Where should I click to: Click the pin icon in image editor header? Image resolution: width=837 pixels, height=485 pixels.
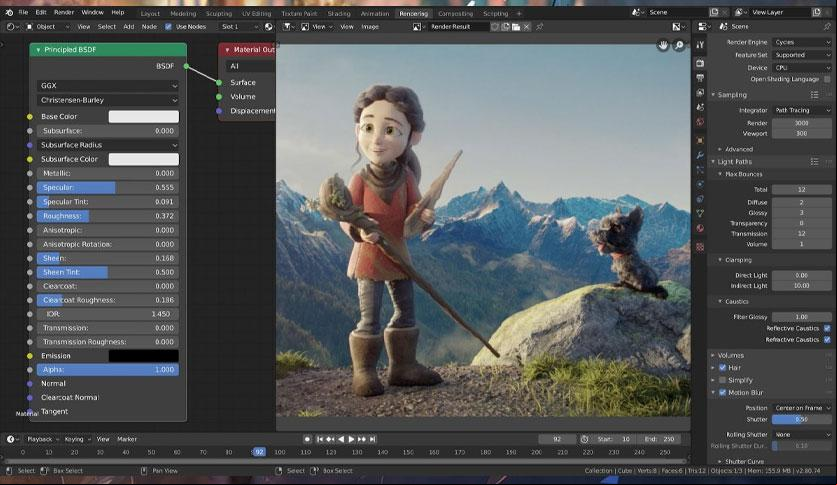click(x=540, y=26)
